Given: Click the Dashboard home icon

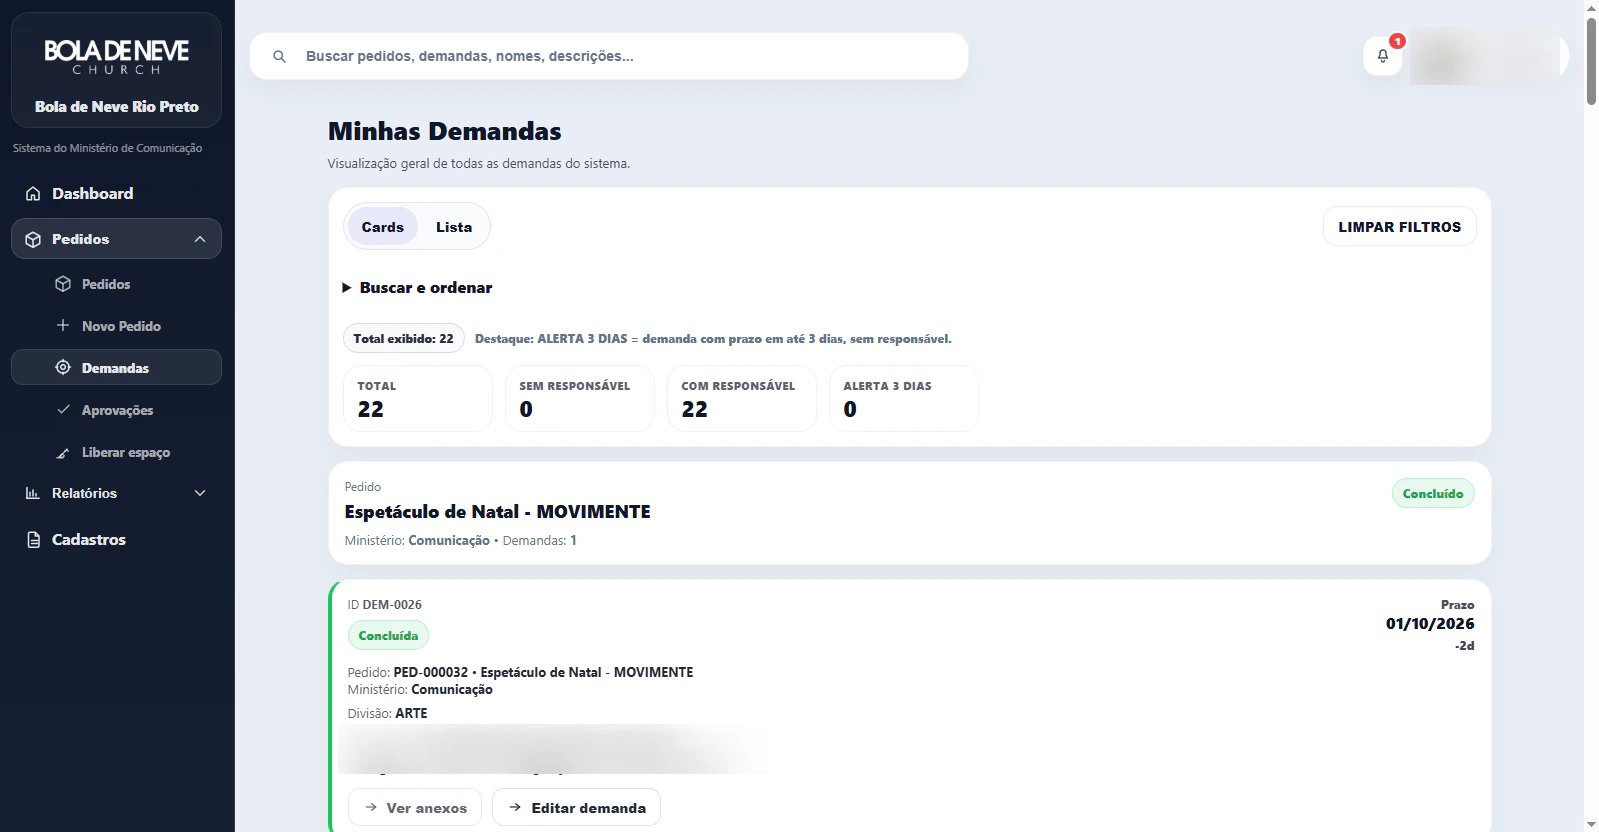Looking at the screenshot, I should [33, 194].
